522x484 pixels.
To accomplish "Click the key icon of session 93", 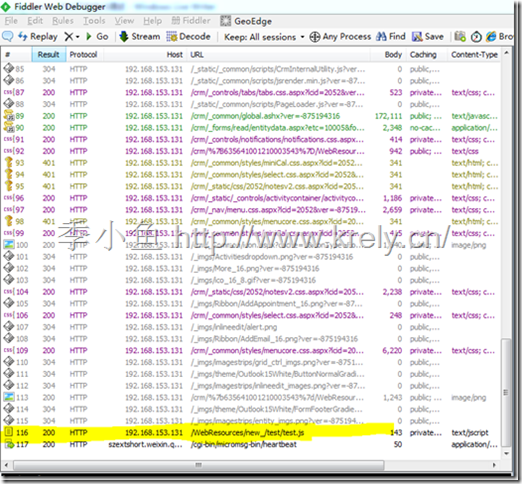I will [x=8, y=162].
